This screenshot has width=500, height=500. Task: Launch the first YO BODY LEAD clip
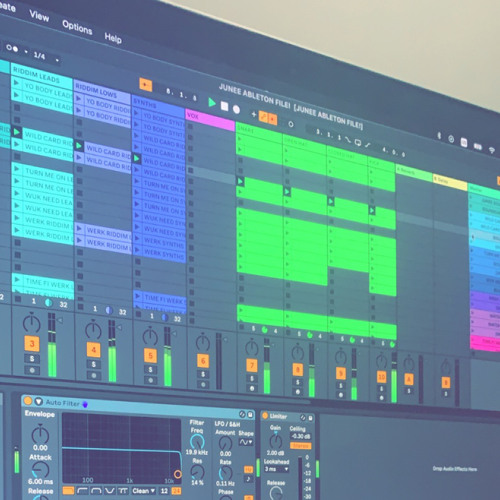(16, 82)
